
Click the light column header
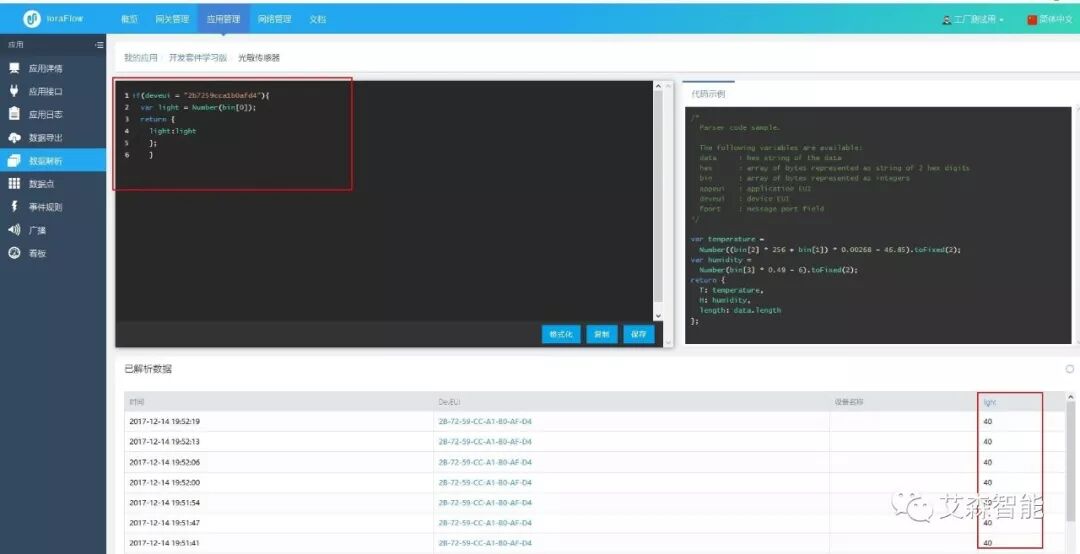pos(990,402)
